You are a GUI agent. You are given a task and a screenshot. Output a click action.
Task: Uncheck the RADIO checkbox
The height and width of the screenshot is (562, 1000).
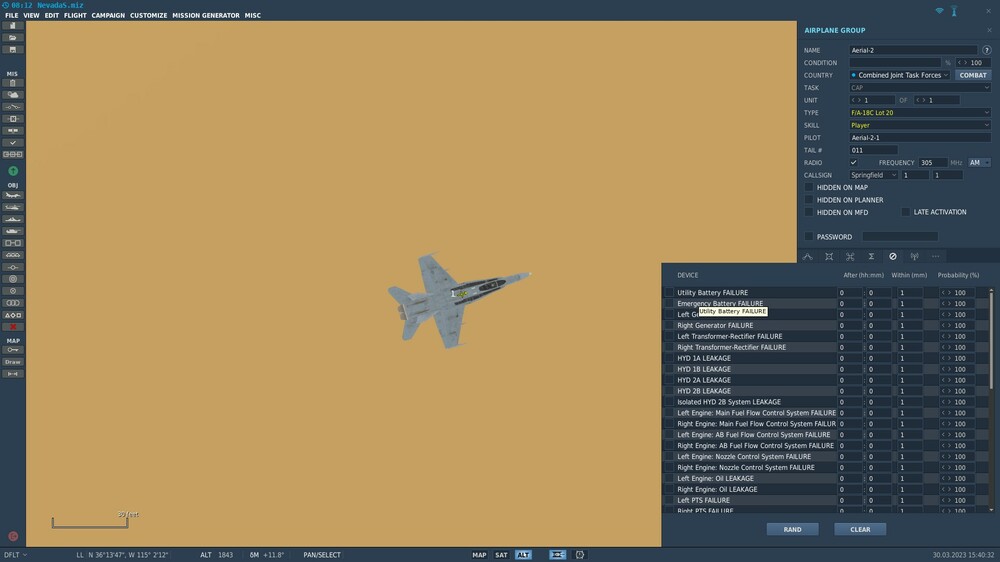click(853, 163)
